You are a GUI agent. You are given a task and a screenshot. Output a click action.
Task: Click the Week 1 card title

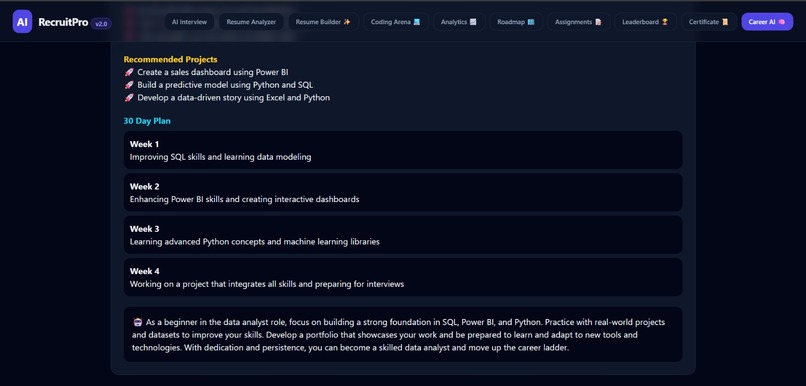click(x=144, y=144)
